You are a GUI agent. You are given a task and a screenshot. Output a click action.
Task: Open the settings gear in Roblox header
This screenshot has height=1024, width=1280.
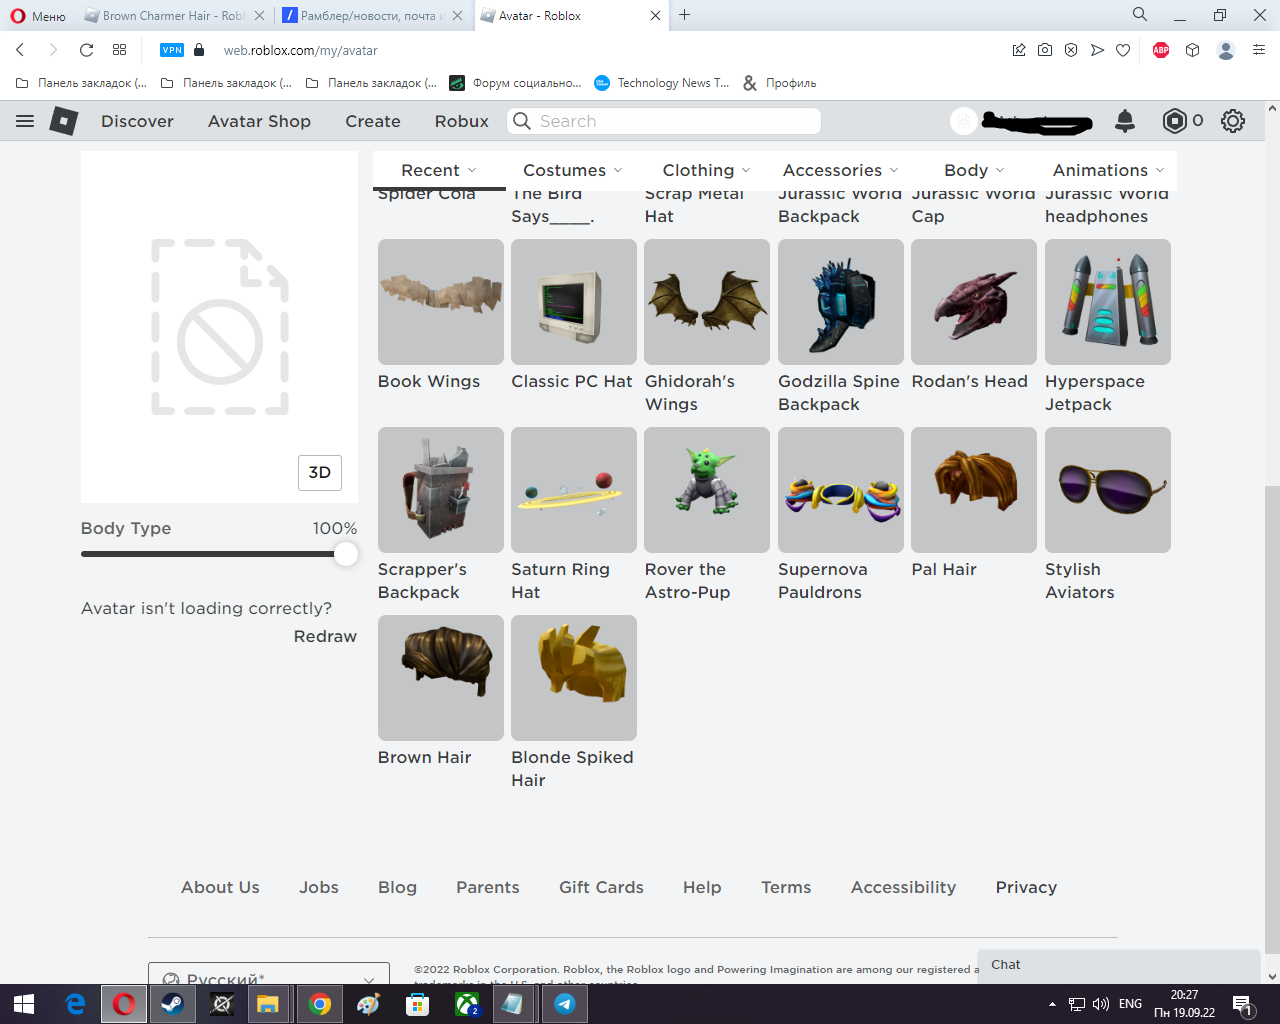1233,121
